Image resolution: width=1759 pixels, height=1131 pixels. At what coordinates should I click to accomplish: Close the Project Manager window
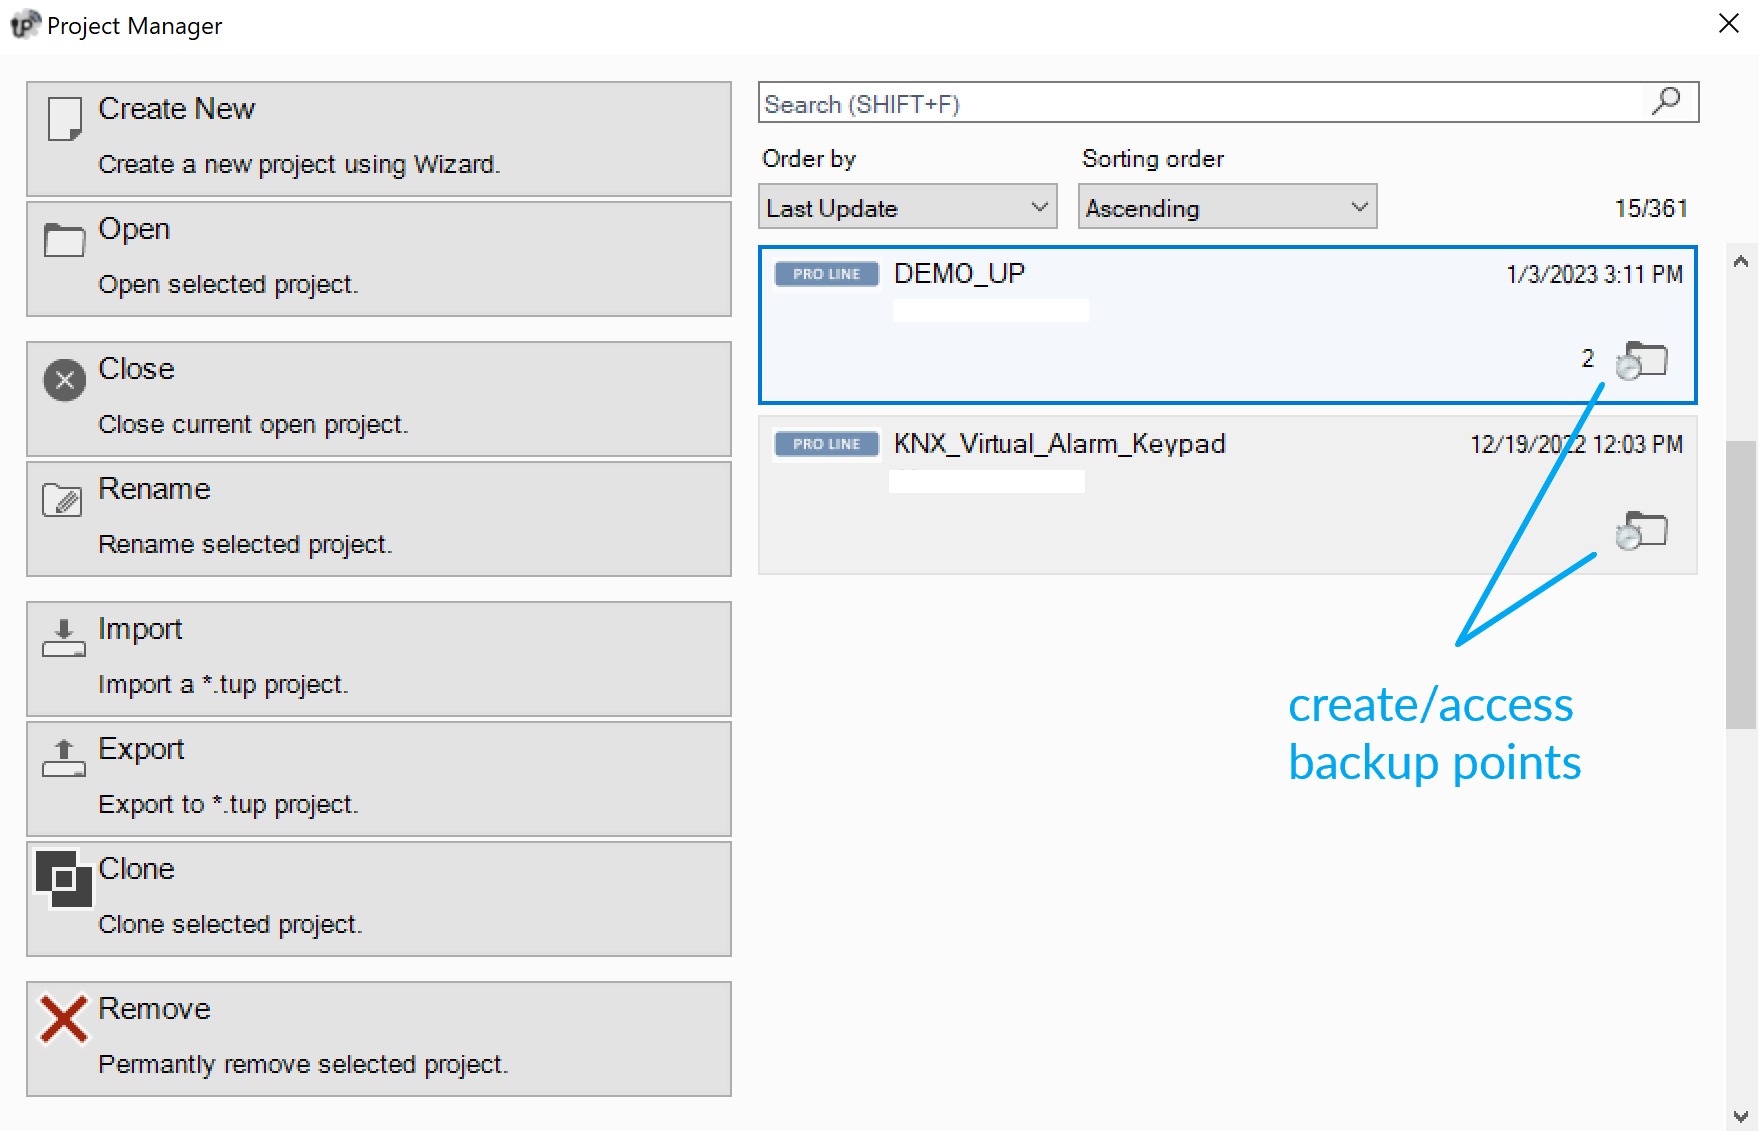[1729, 23]
